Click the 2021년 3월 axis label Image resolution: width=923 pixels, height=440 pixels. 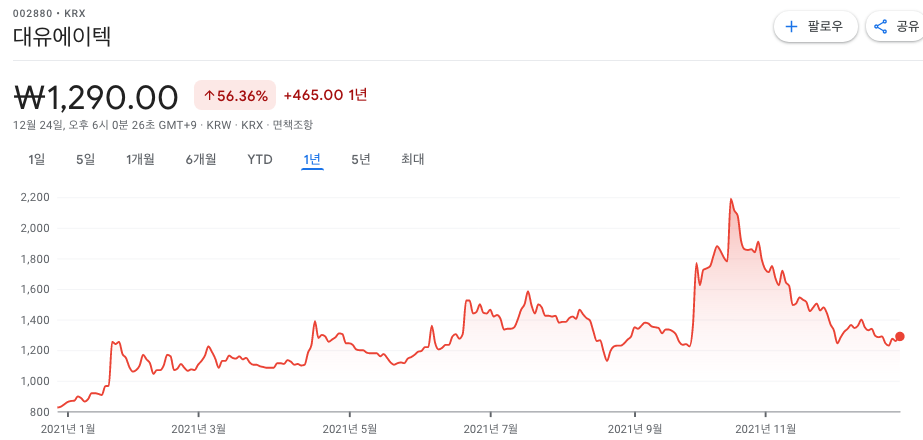coord(198,429)
